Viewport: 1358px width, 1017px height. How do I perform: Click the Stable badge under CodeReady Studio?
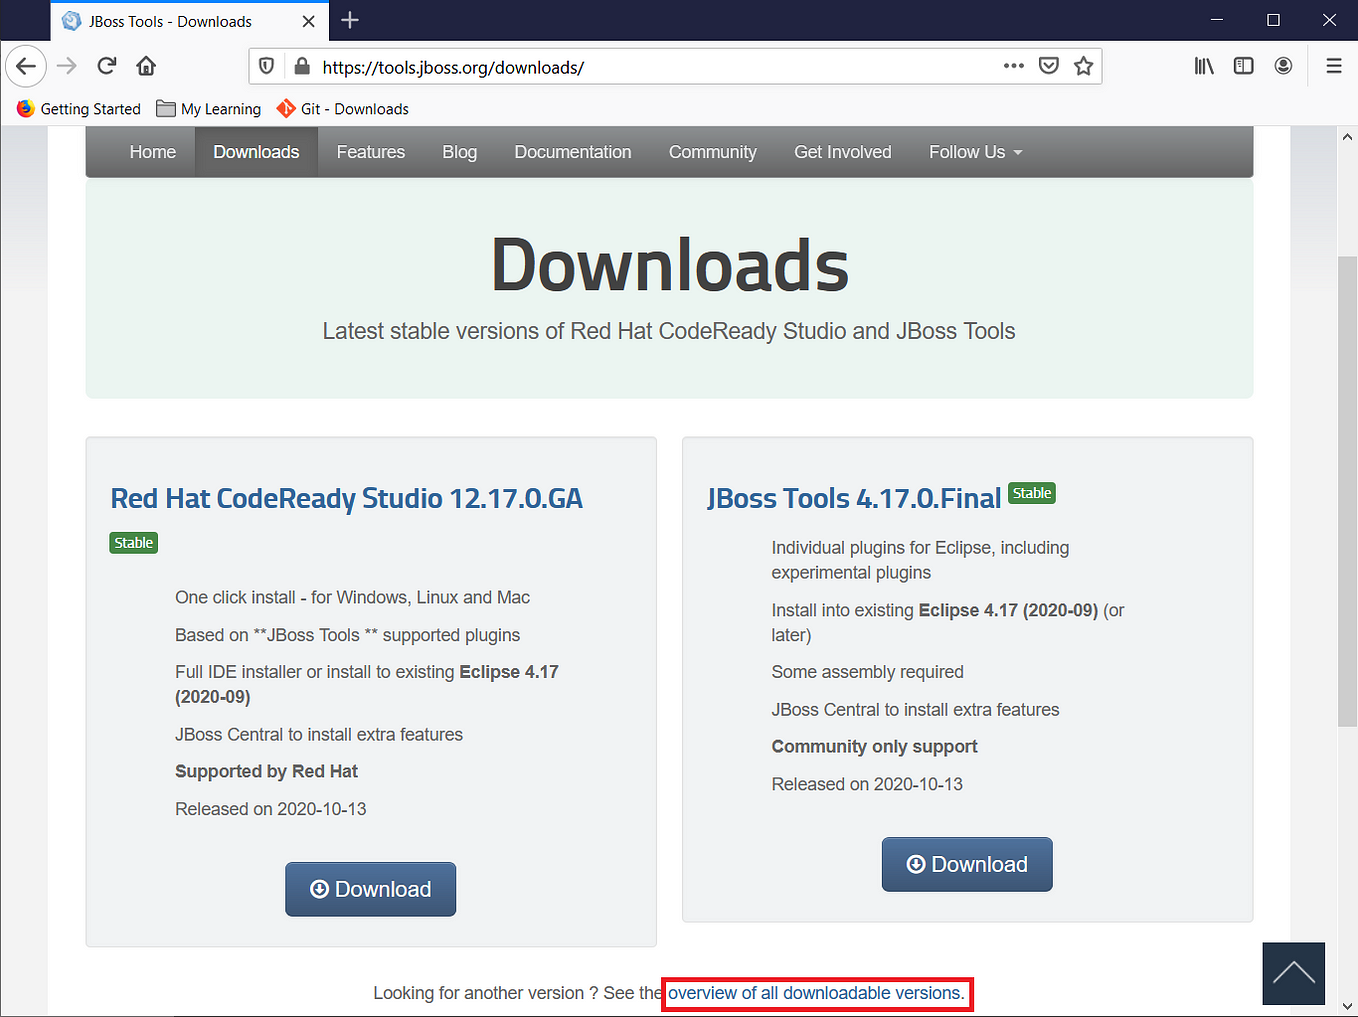point(134,543)
